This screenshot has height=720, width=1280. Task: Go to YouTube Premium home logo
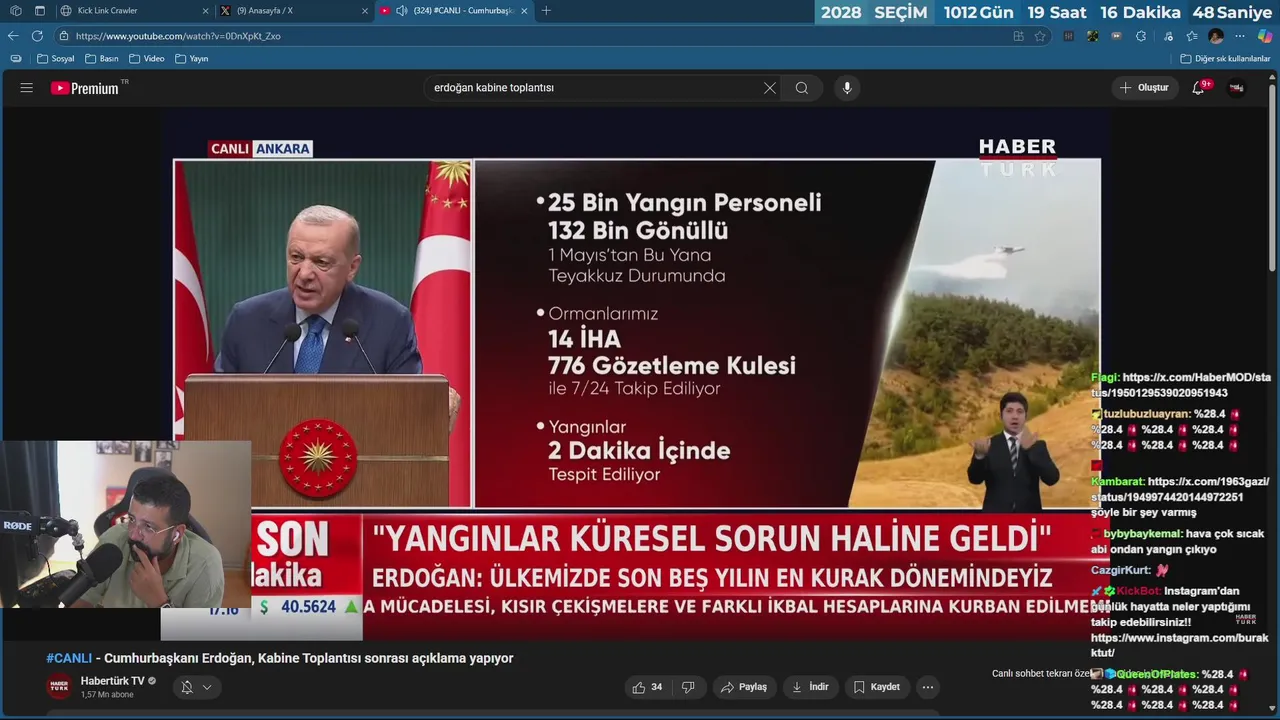pos(85,88)
